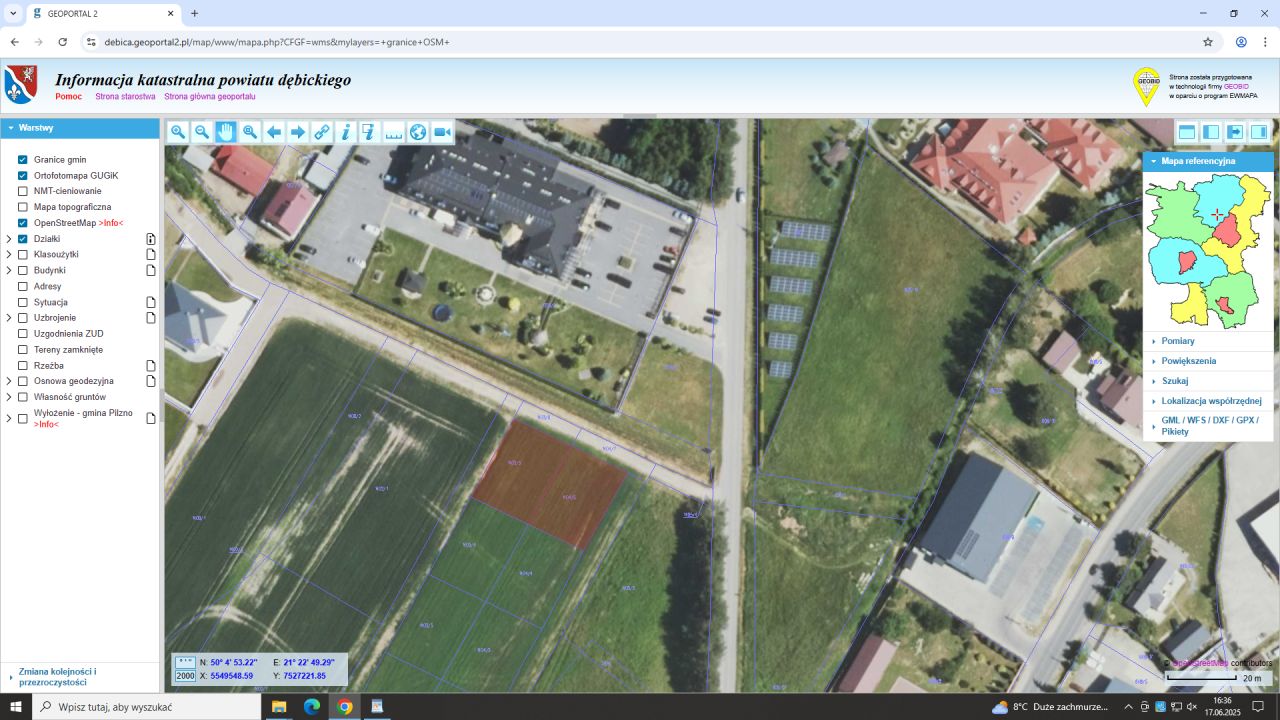Image resolution: width=1280 pixels, height=720 pixels.
Task: Expand the Budynki layer tree
Action: point(9,270)
